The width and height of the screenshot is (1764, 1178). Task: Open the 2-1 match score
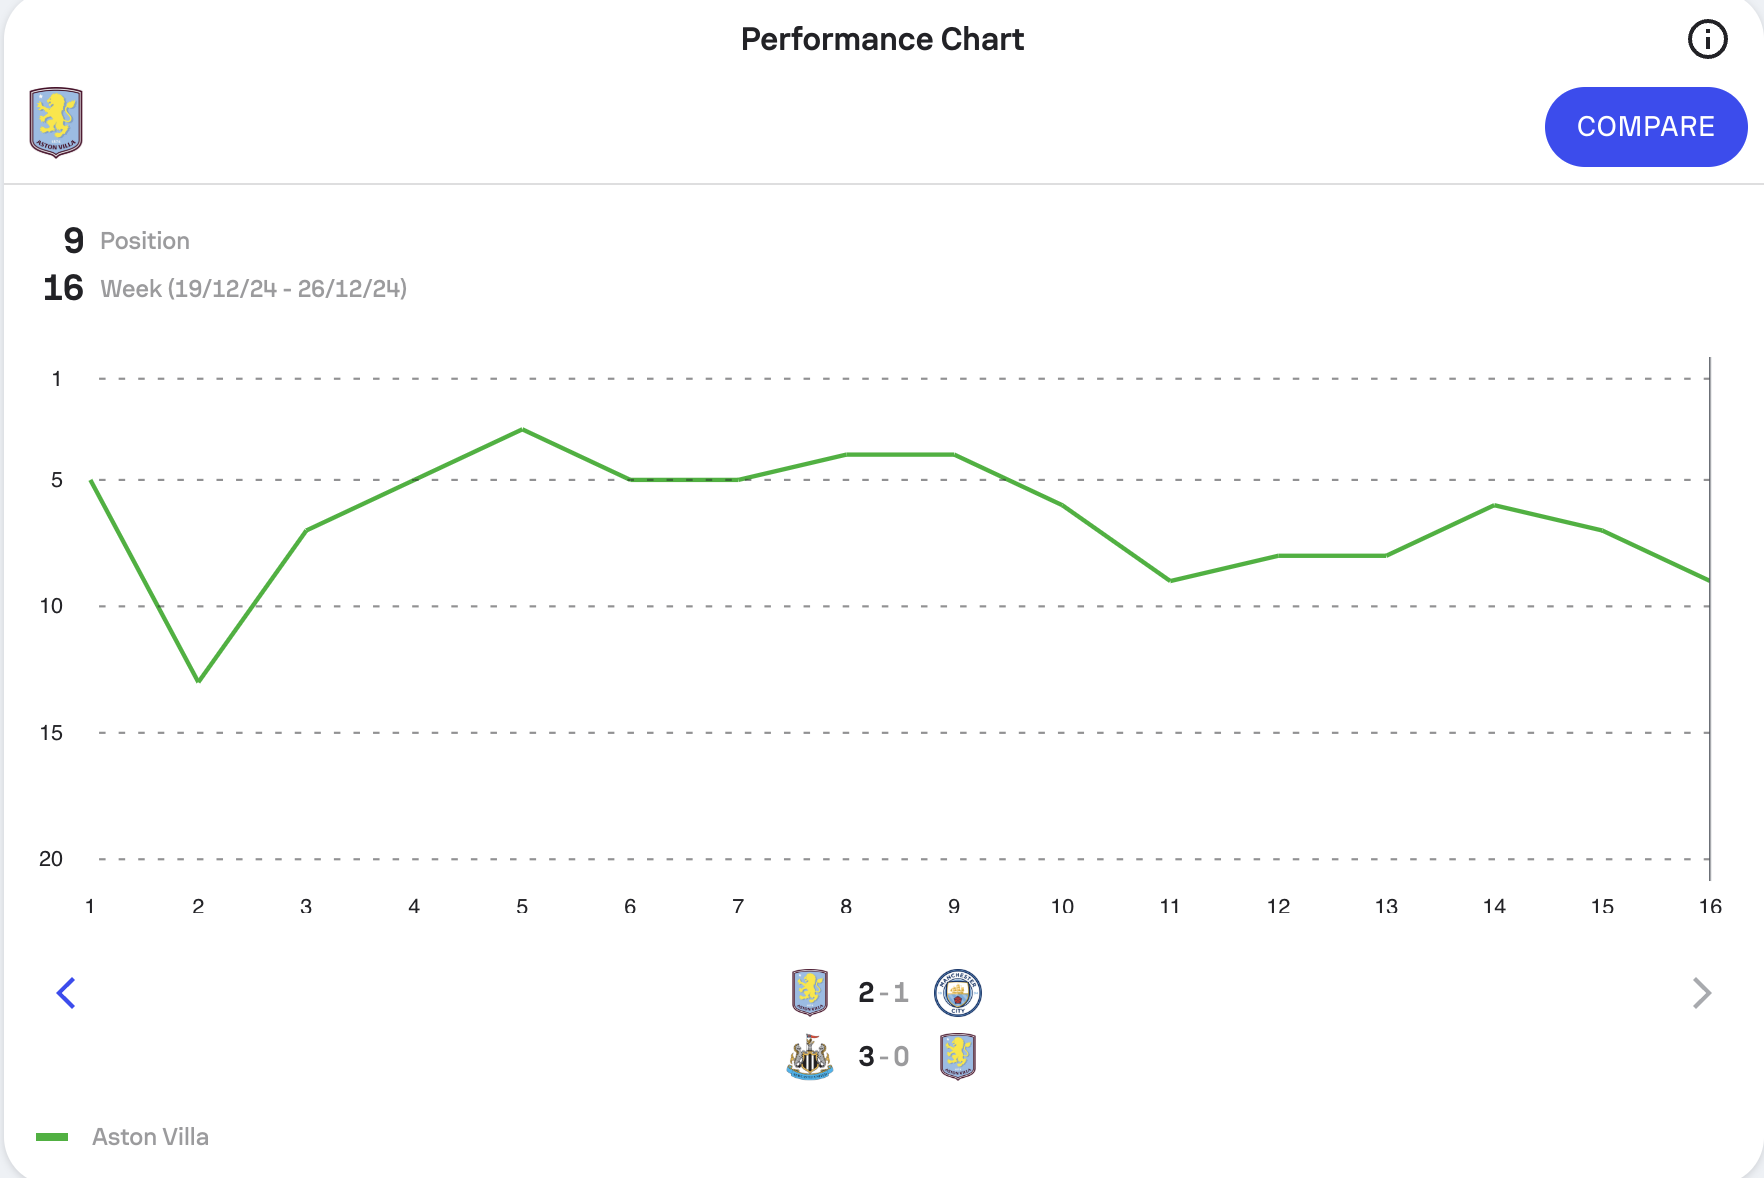tap(883, 993)
